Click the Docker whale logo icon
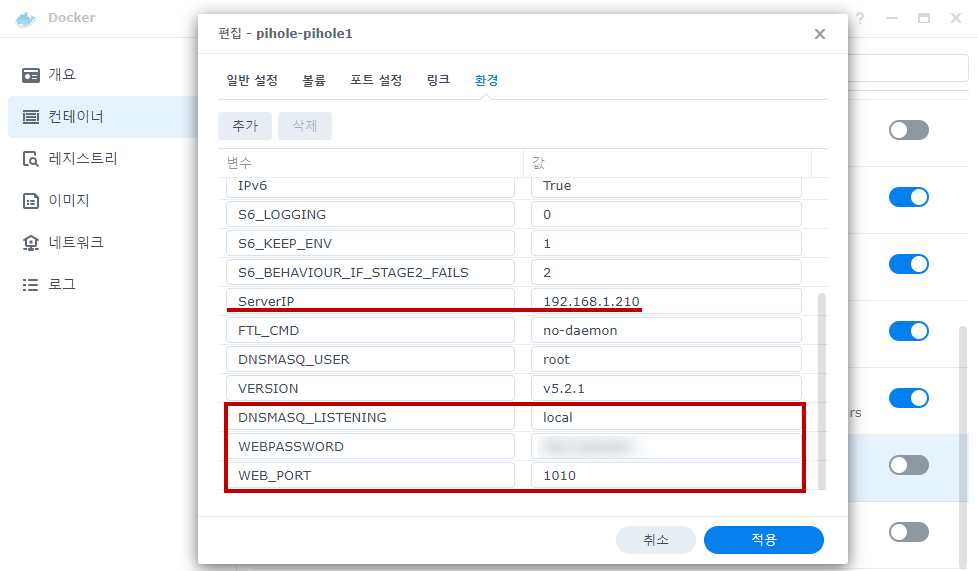 26,19
